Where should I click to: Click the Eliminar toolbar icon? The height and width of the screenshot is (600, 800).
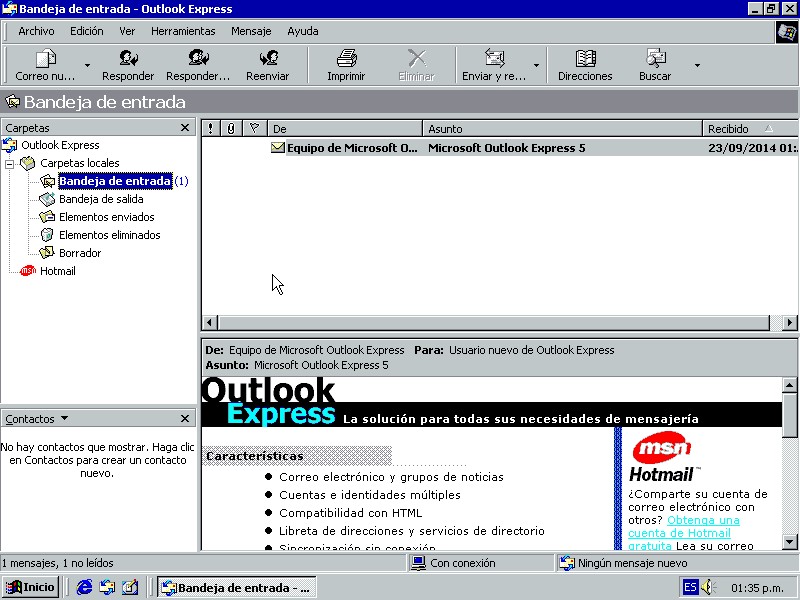417,58
